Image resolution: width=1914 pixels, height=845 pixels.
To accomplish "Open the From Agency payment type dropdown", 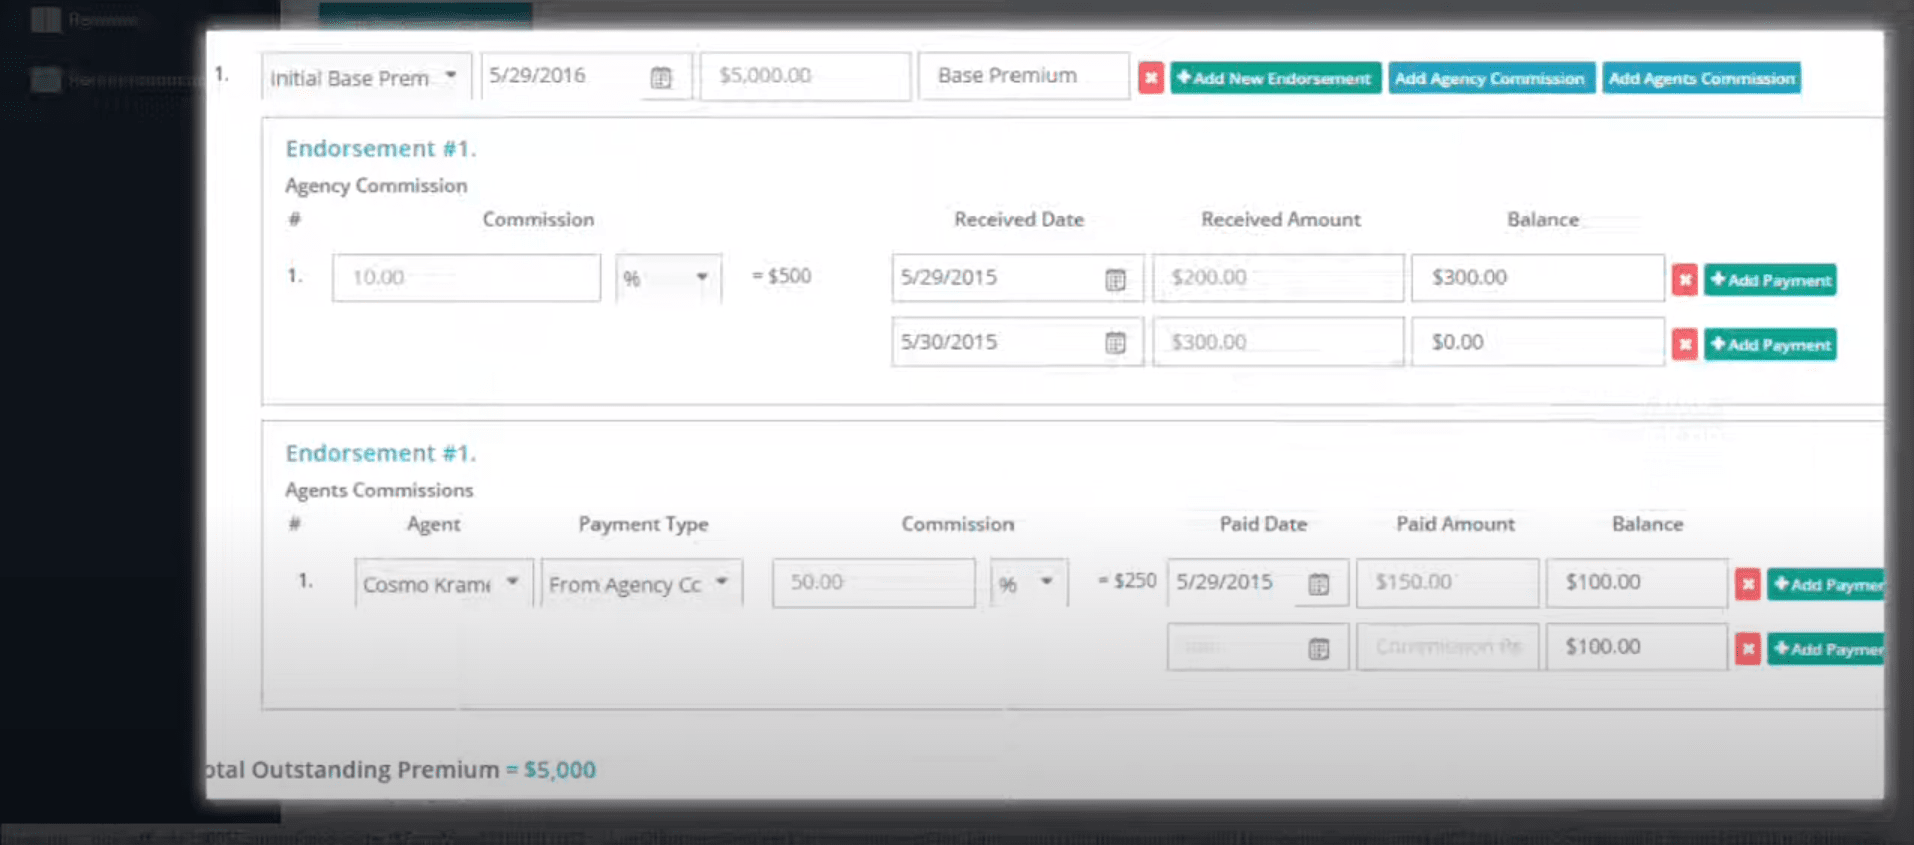I will point(641,583).
